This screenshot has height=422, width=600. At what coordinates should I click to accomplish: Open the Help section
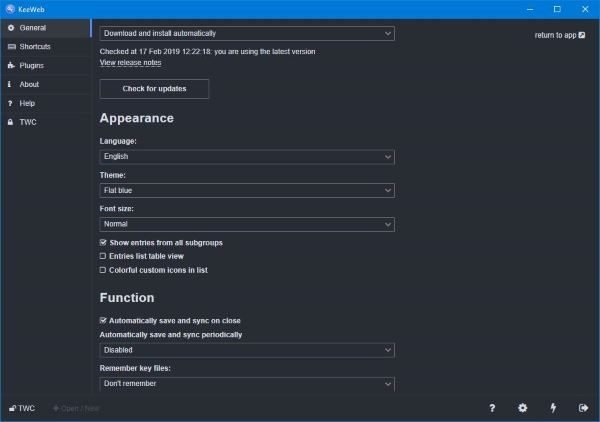pos(46,103)
